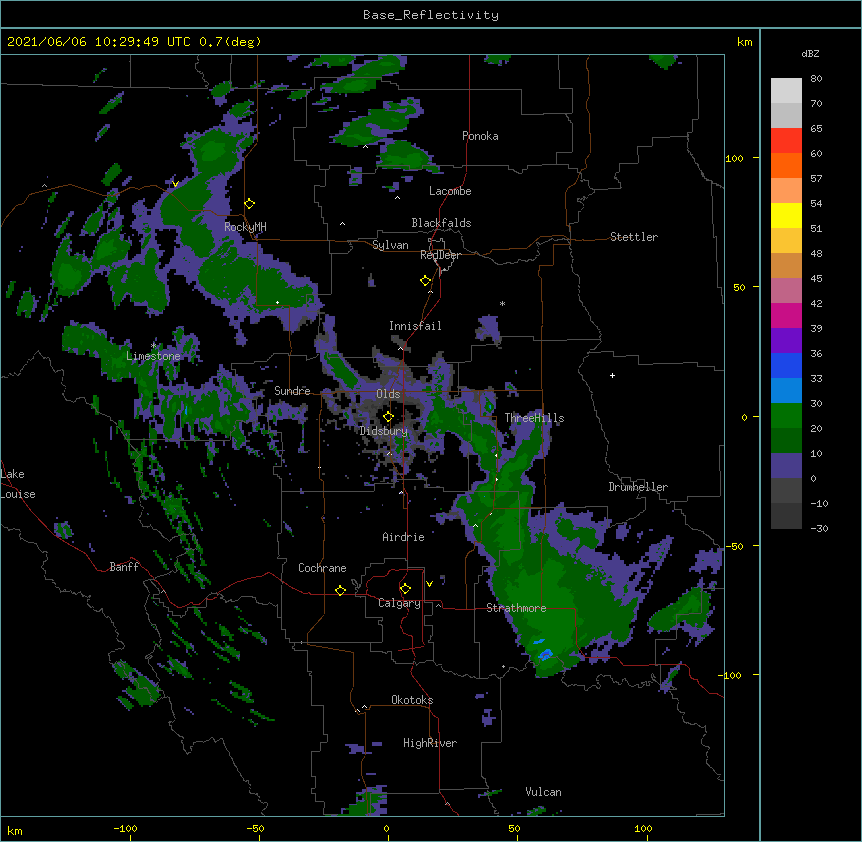Choose the purple-violet swatch near 39 dBZ

tap(786, 340)
